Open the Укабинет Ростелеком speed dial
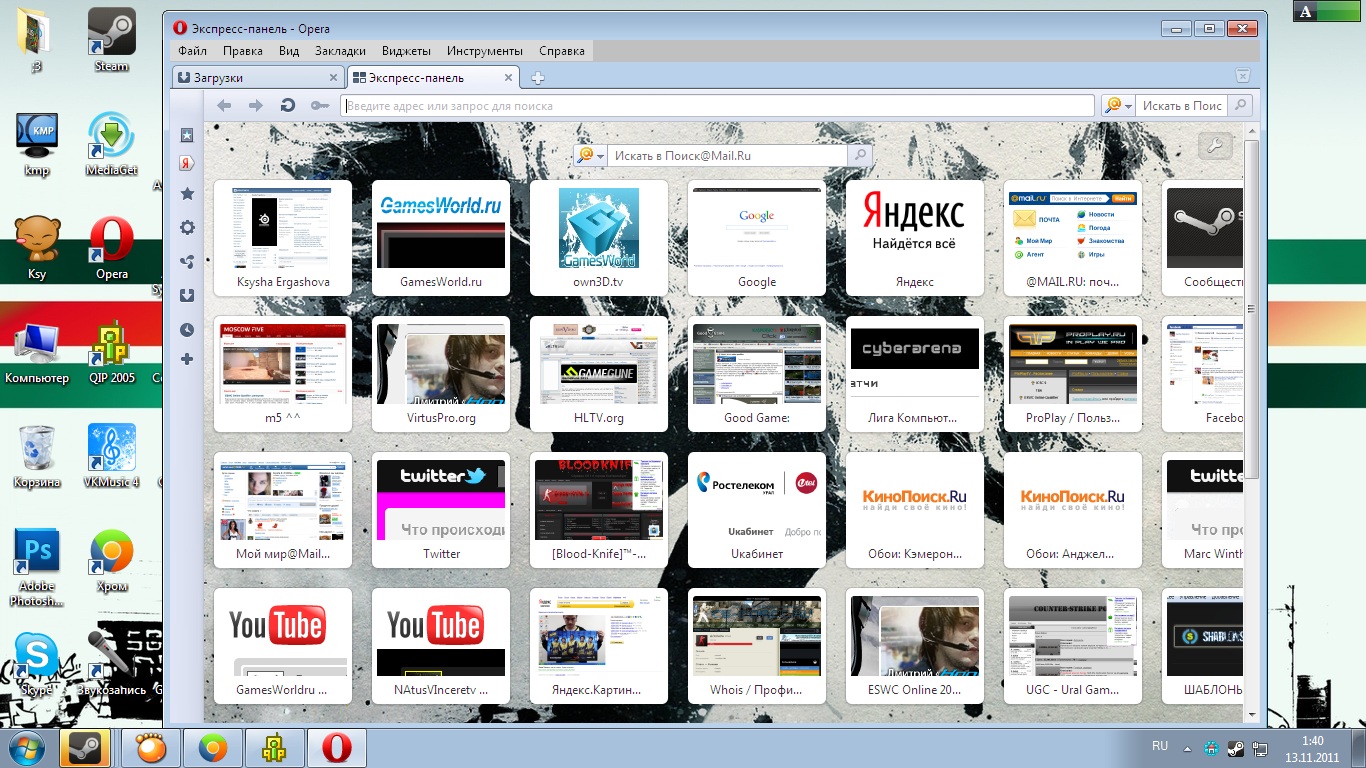This screenshot has height=768, width=1366. [757, 510]
